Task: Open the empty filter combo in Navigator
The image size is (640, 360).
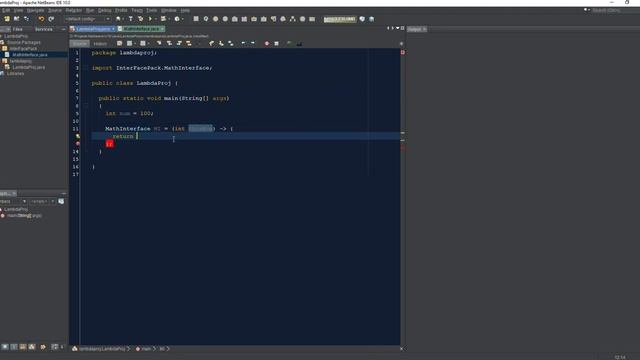Action: click(42, 202)
